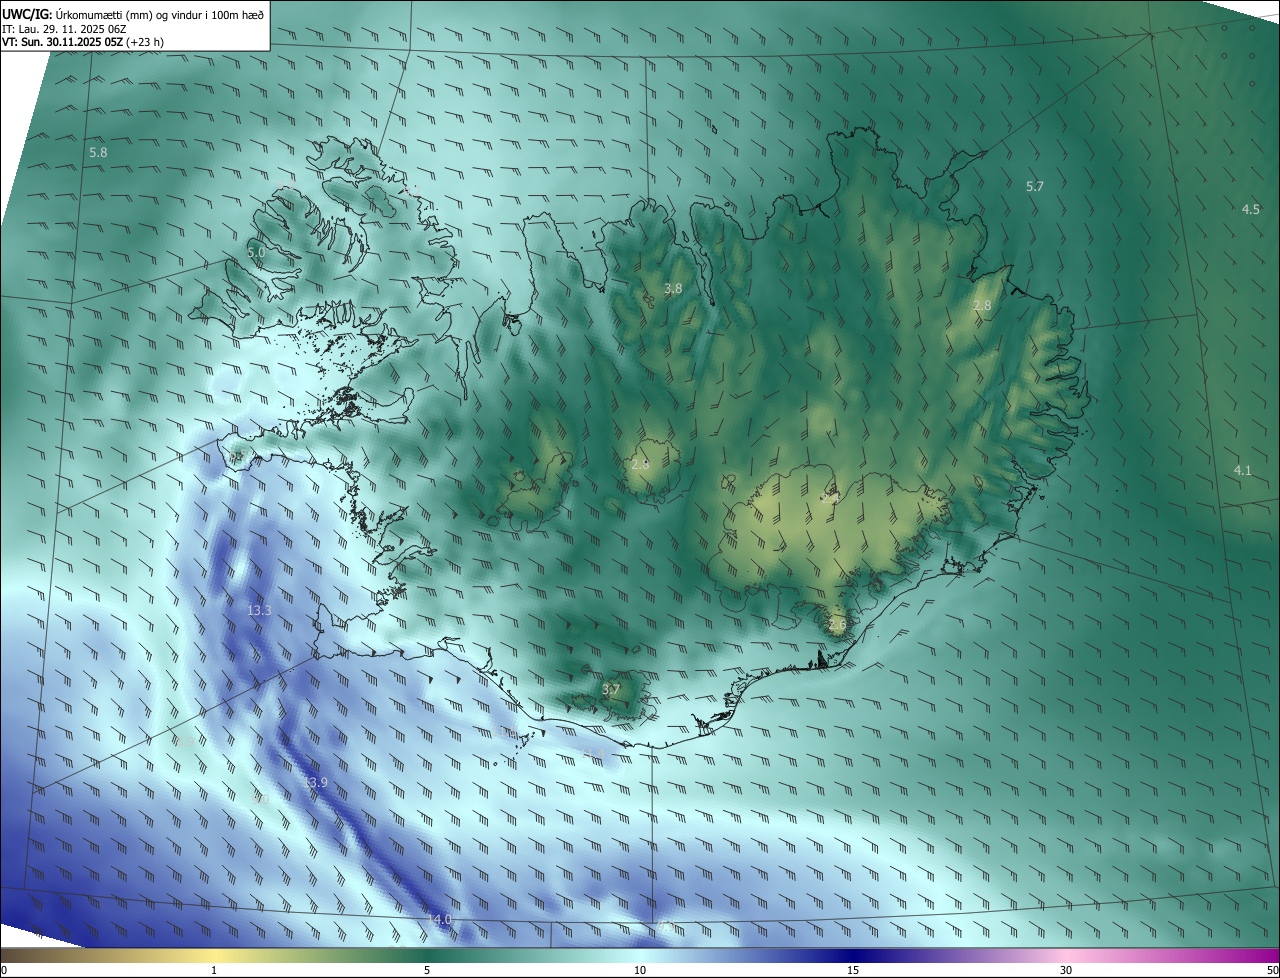The width and height of the screenshot is (1280, 978).
Task: Click the 'VT: Sun. 30.11.2025 05Z (+23 h)' line
Action: [x=83, y=42]
